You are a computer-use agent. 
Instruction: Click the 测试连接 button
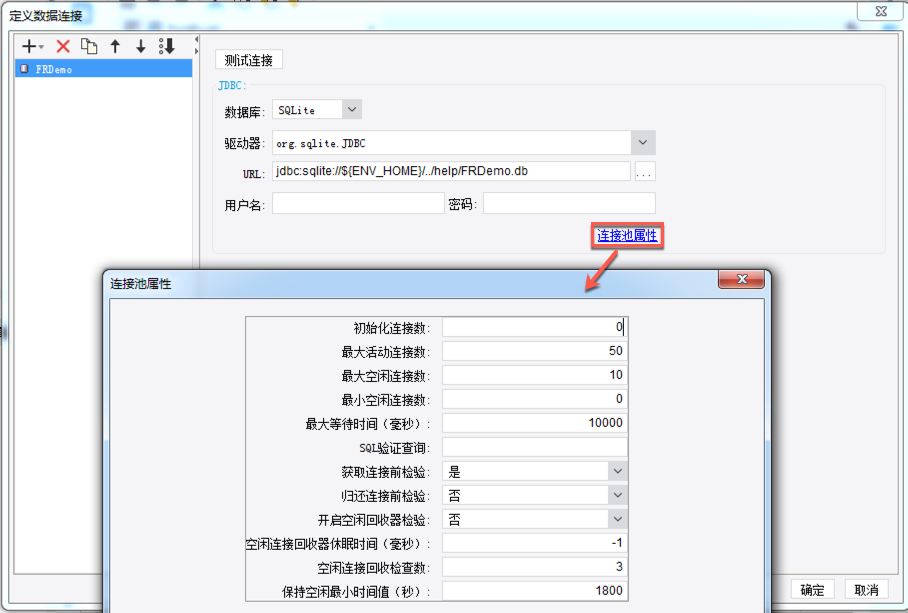249,60
